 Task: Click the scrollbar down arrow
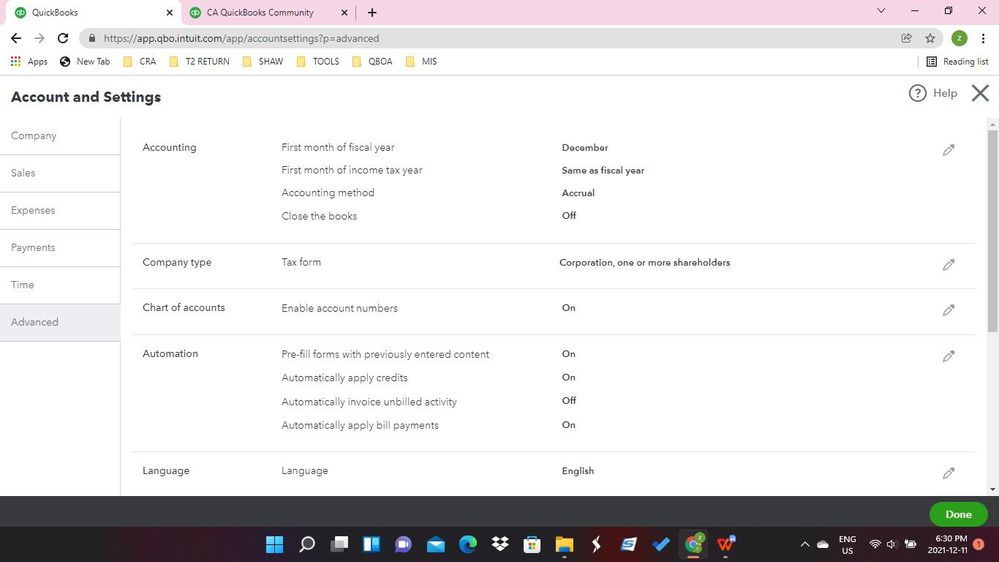coord(992,489)
